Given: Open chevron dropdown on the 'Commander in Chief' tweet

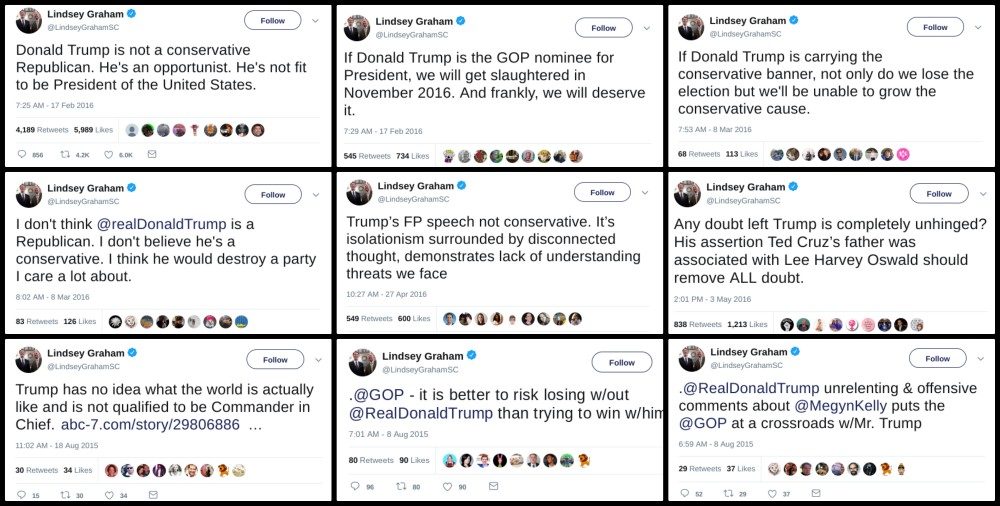Looking at the screenshot, I should [317, 359].
